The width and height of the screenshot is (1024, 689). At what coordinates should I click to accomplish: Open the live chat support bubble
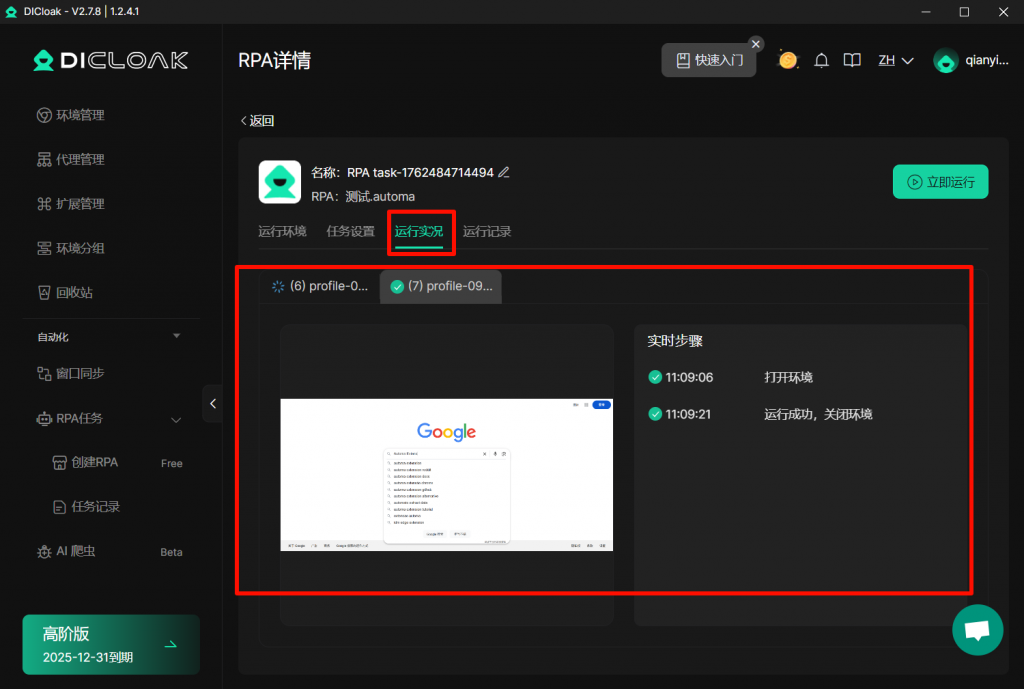click(x=977, y=630)
